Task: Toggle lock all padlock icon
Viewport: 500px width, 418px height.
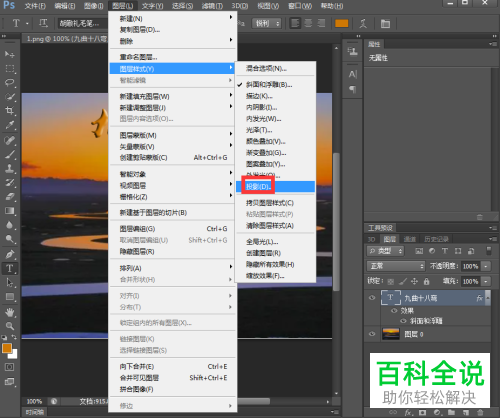Action: click(x=426, y=282)
